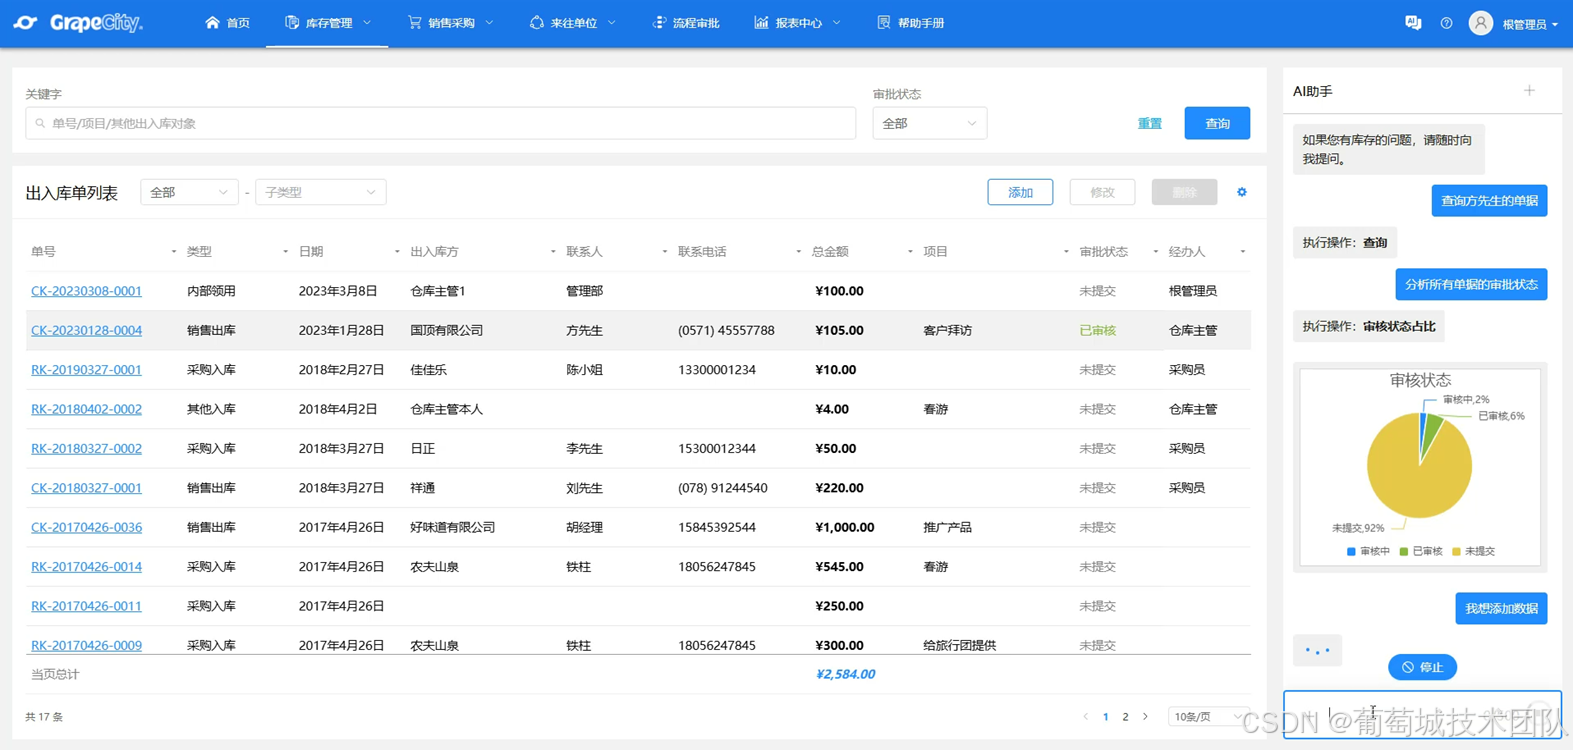This screenshot has height=750, width=1573.
Task: Open 帮助手册 menu
Action: coord(910,23)
